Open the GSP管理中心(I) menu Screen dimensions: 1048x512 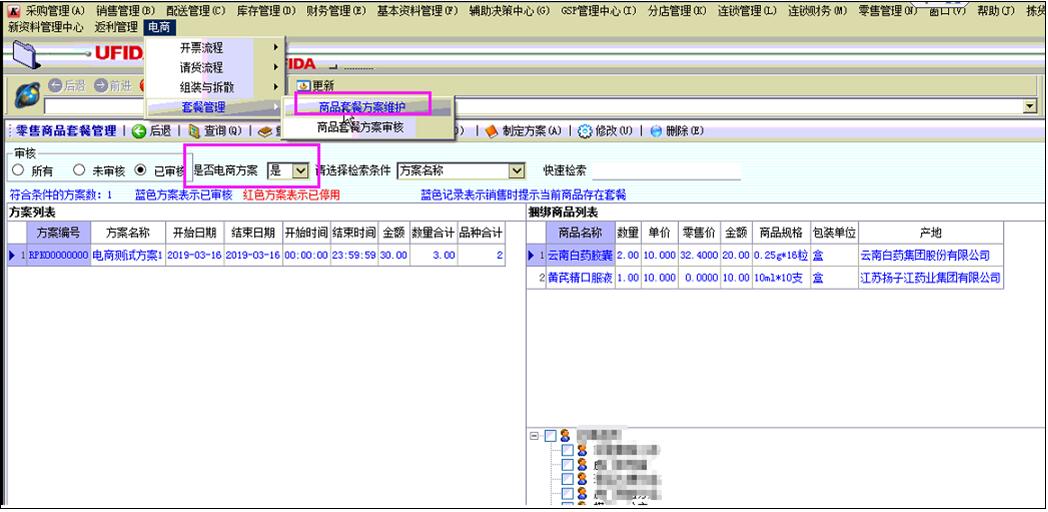[599, 11]
